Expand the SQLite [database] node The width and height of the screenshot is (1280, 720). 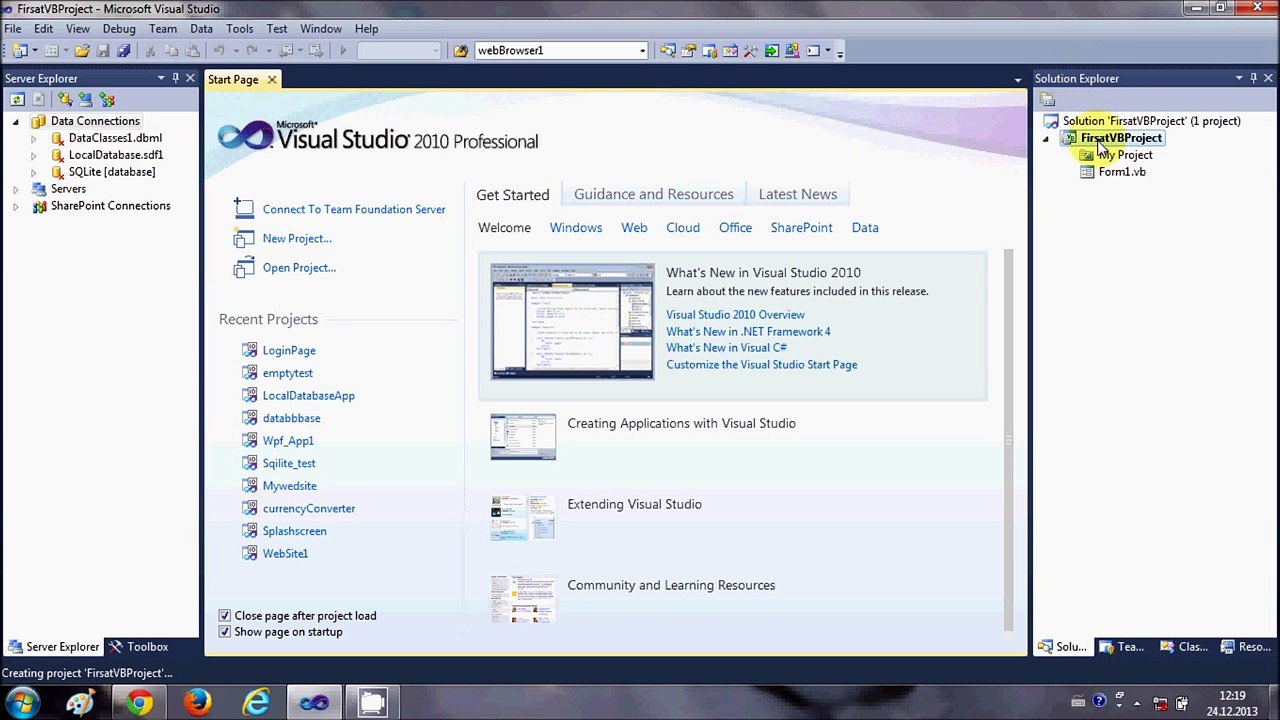[33, 172]
